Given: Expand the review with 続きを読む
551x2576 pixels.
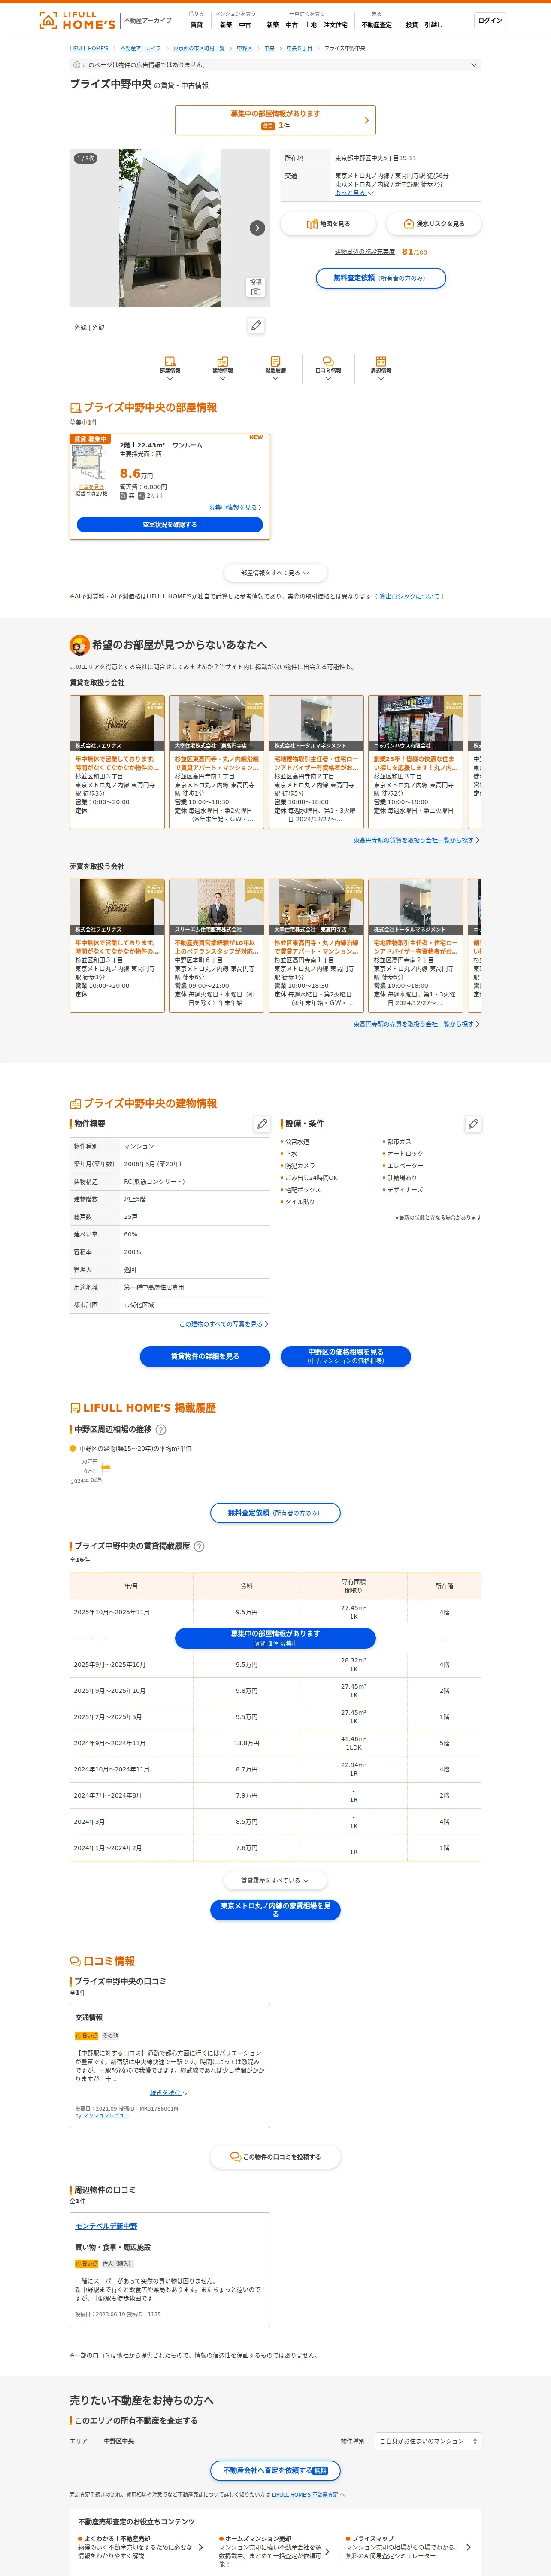Looking at the screenshot, I should 169,2092.
